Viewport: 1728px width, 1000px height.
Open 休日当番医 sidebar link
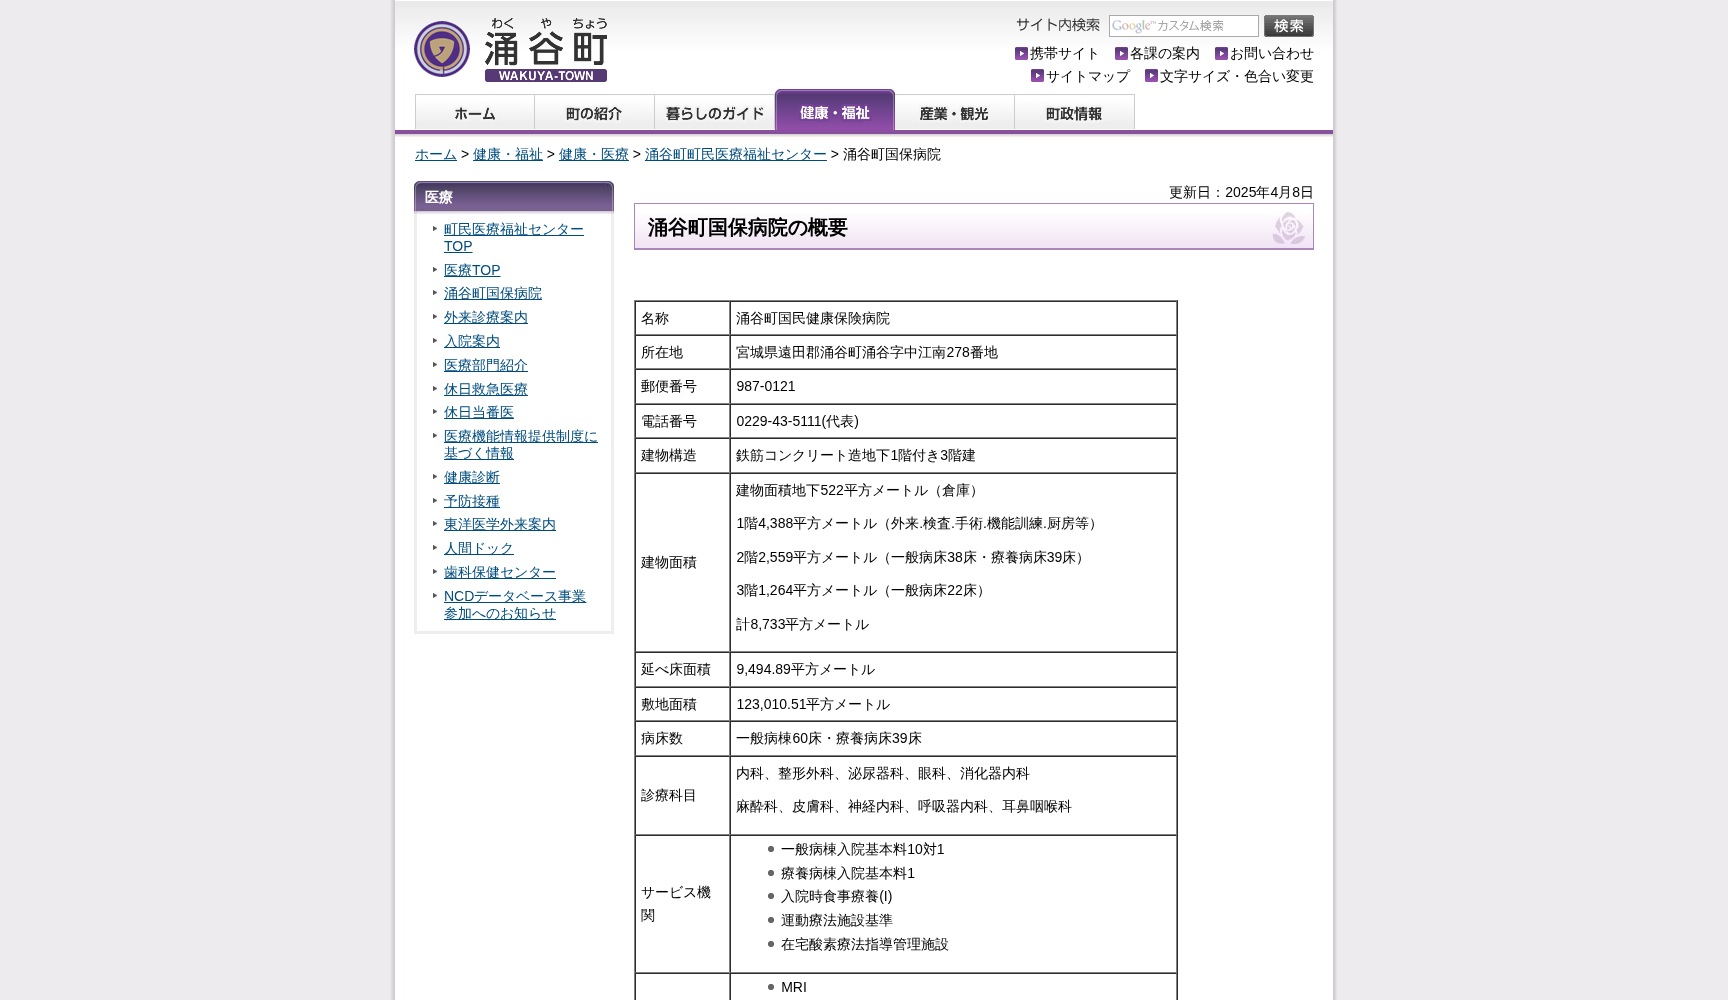(x=479, y=412)
